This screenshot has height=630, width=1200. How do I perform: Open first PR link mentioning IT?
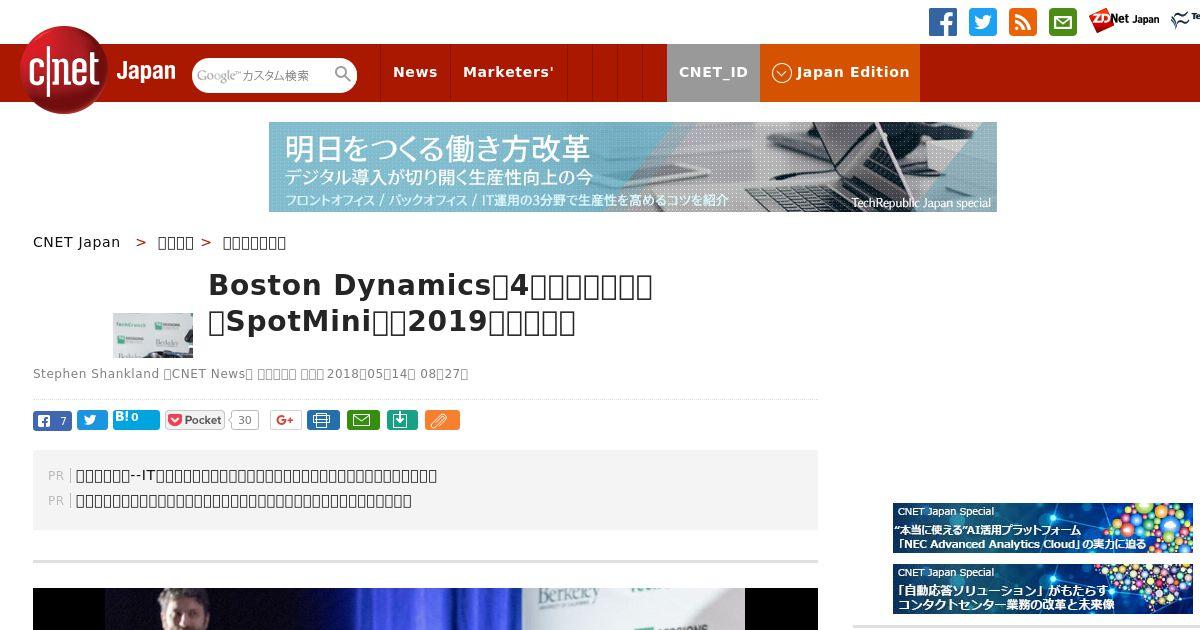click(x=256, y=476)
